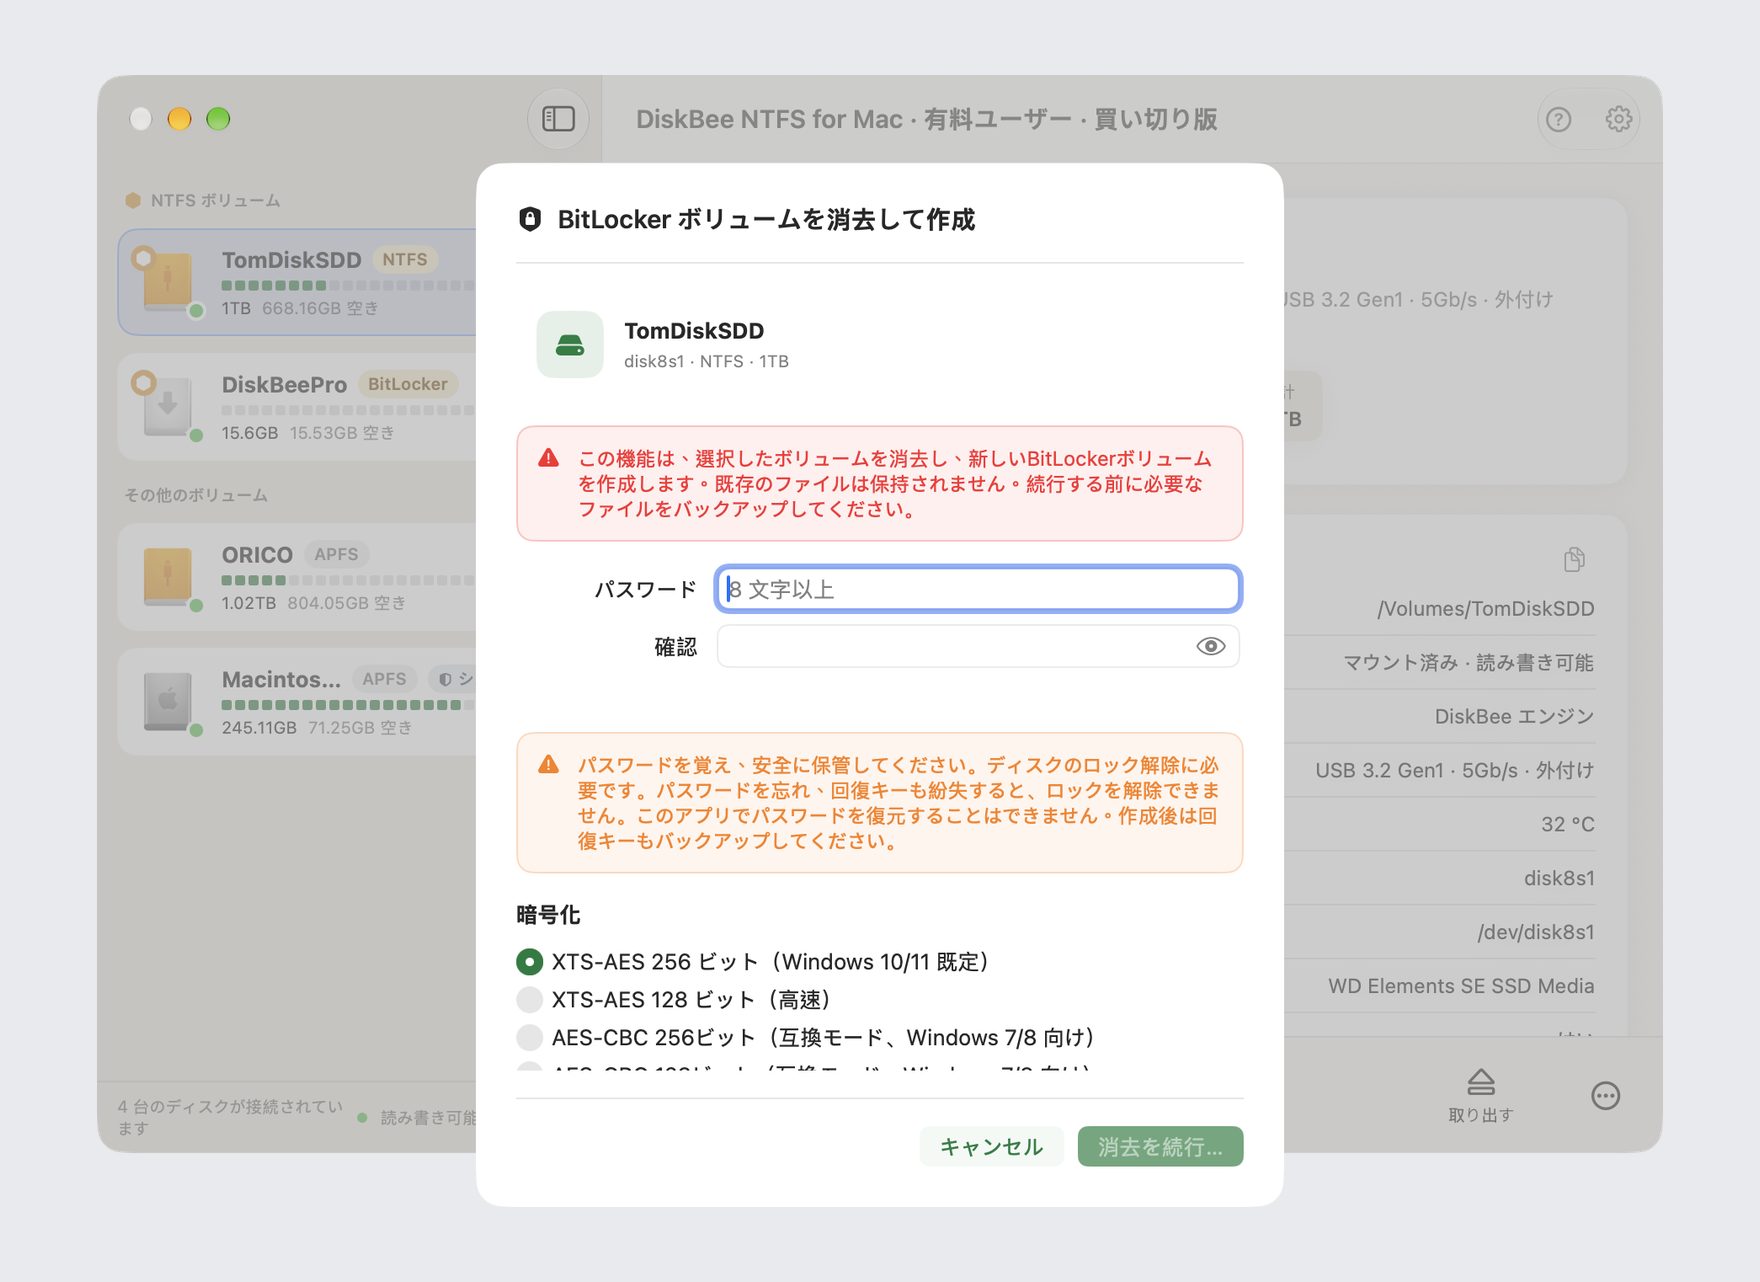
Task: Click the APFS badge on ORICO
Action: tap(336, 554)
